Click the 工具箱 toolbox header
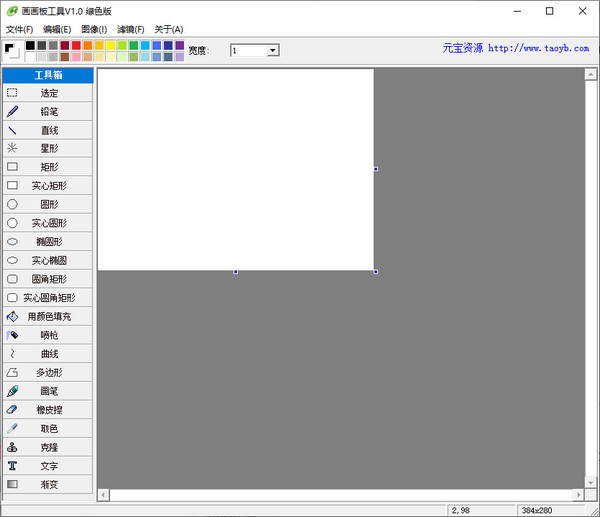 tap(48, 75)
